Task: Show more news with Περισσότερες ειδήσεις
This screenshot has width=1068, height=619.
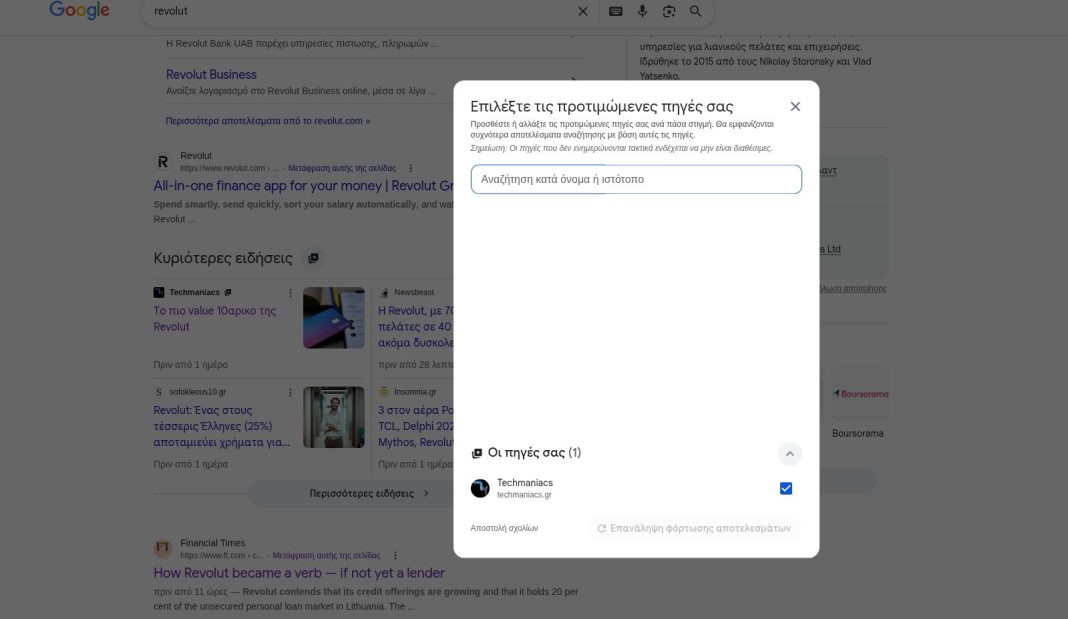Action: 360,493
